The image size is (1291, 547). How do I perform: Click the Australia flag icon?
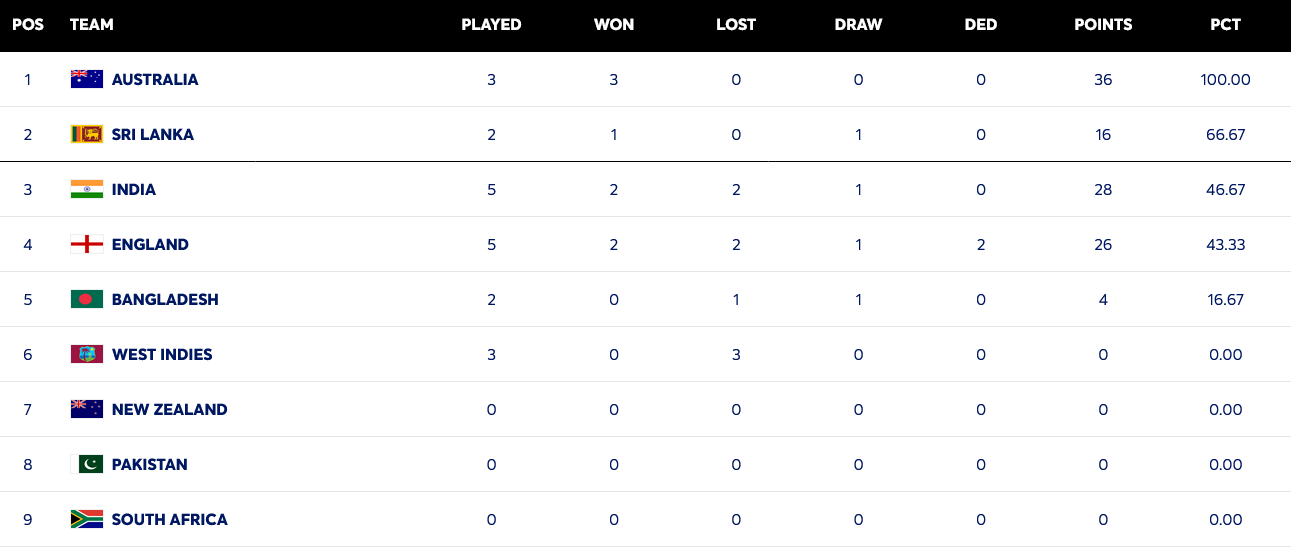click(x=87, y=79)
